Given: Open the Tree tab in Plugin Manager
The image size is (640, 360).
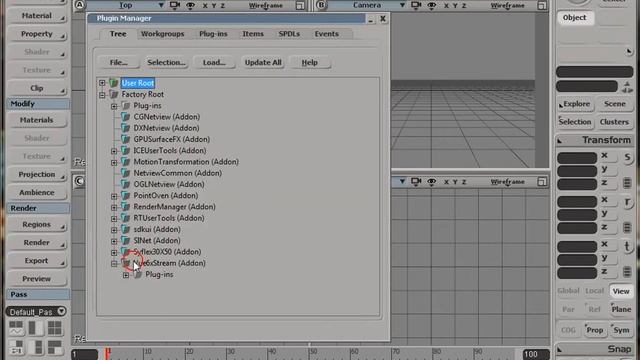Looking at the screenshot, I should click(x=118, y=34).
